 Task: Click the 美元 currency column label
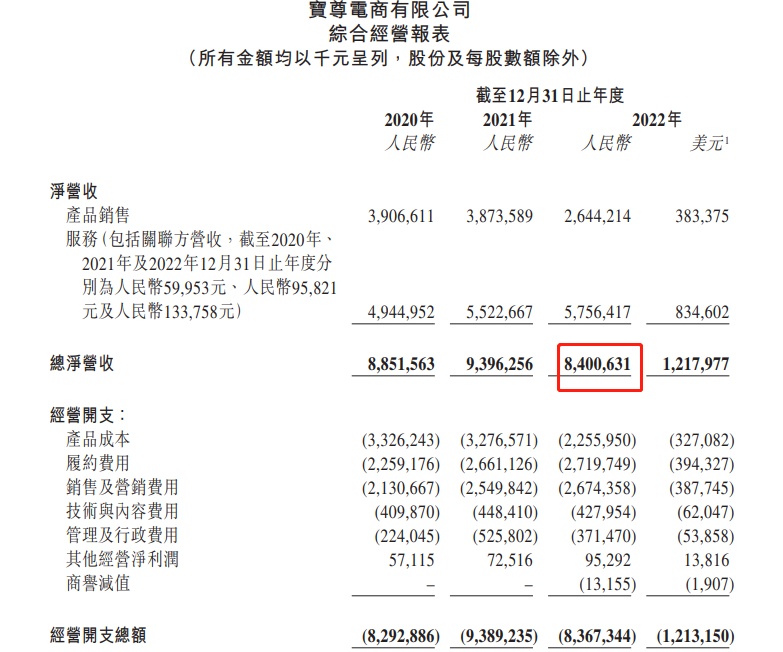710,144
